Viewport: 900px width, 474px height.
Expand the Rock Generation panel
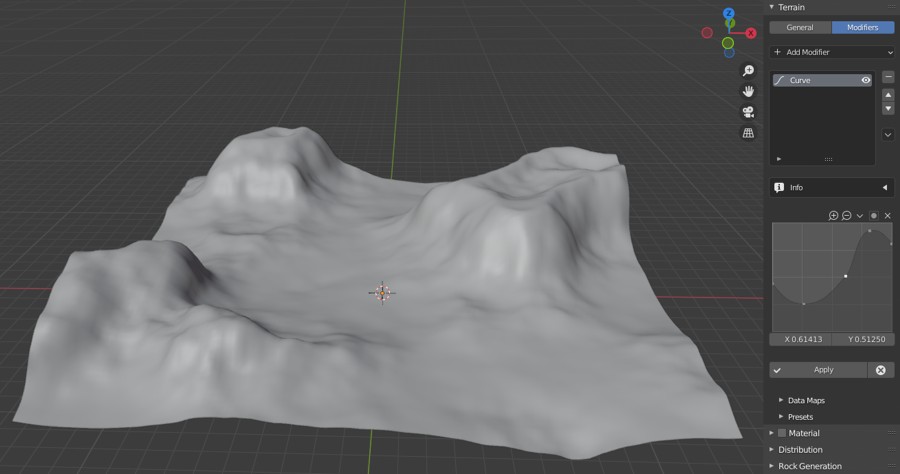click(771, 466)
